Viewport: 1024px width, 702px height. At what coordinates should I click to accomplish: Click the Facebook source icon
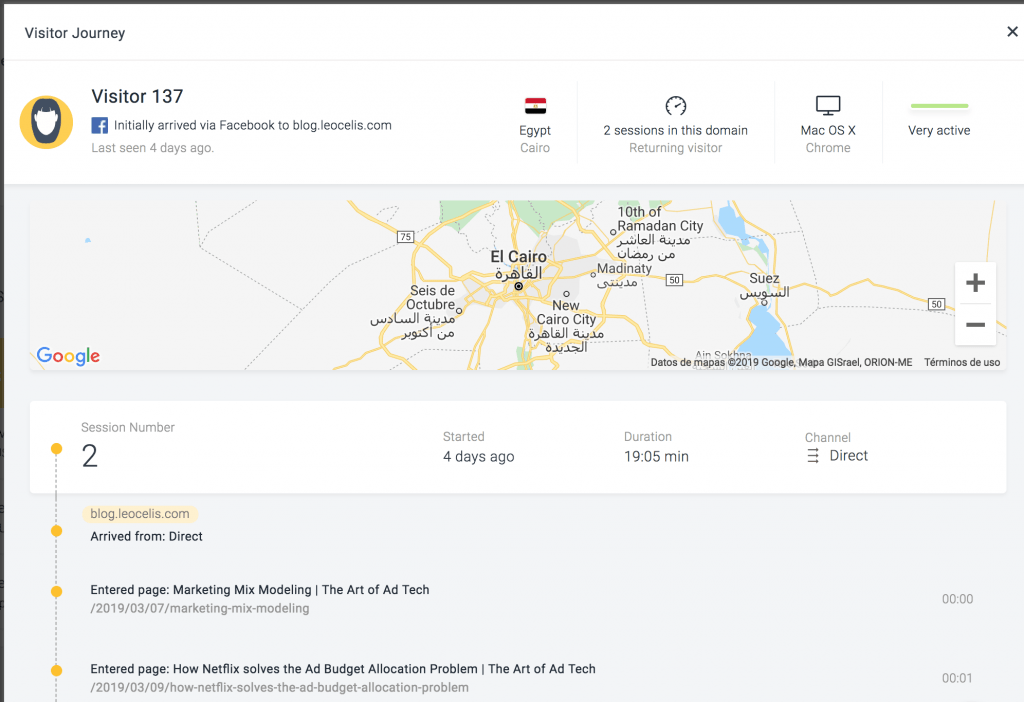(99, 125)
